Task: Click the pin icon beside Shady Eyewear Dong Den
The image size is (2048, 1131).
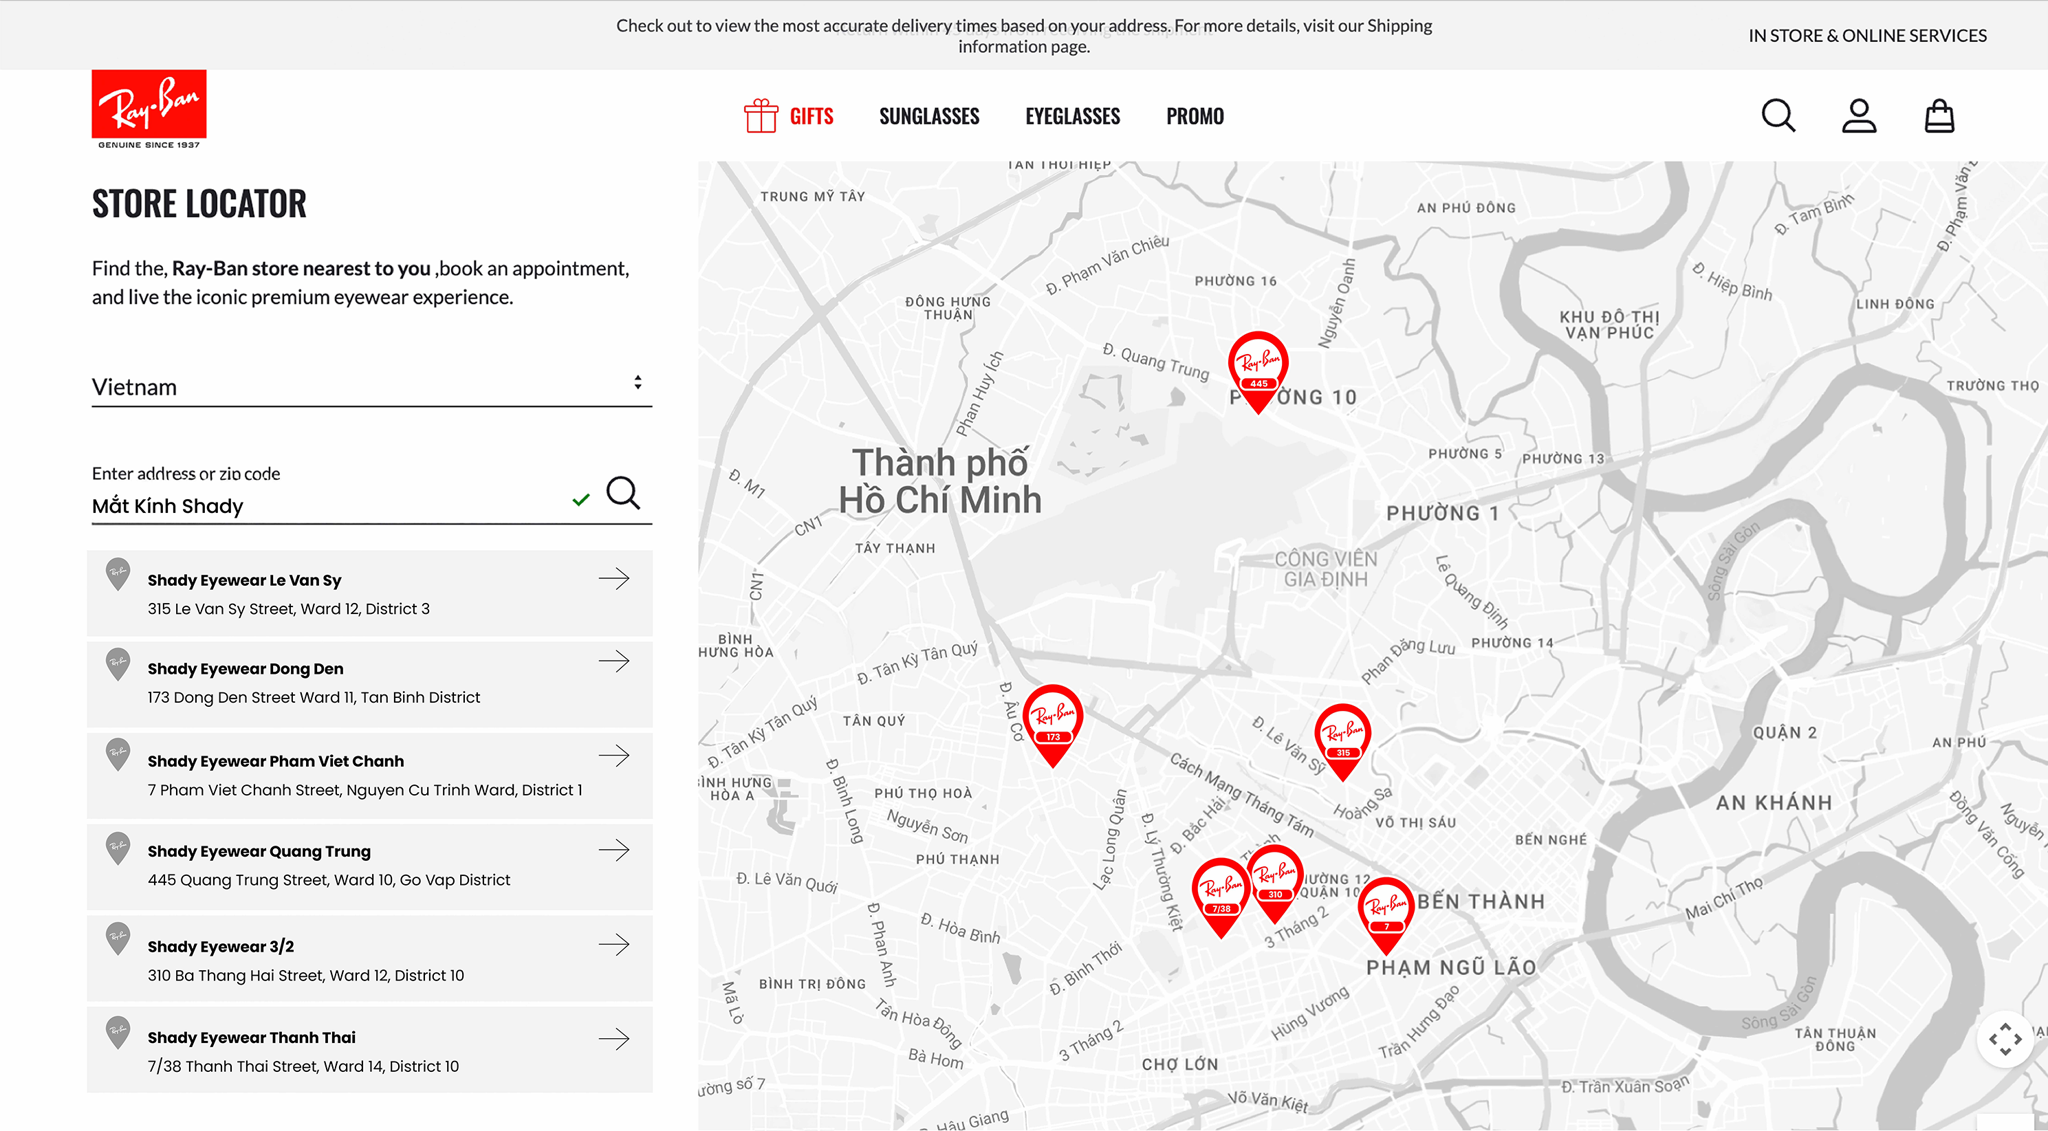Action: [117, 664]
